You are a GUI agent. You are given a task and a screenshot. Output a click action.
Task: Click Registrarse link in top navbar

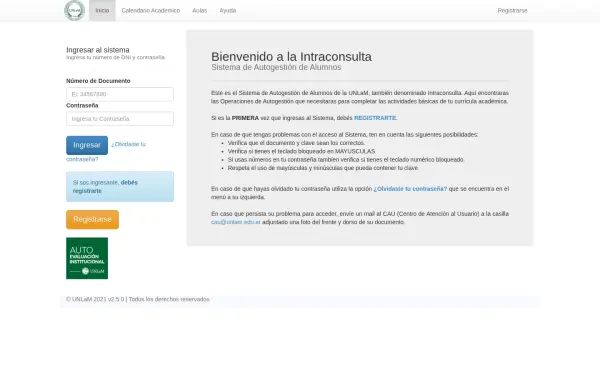coord(512,11)
